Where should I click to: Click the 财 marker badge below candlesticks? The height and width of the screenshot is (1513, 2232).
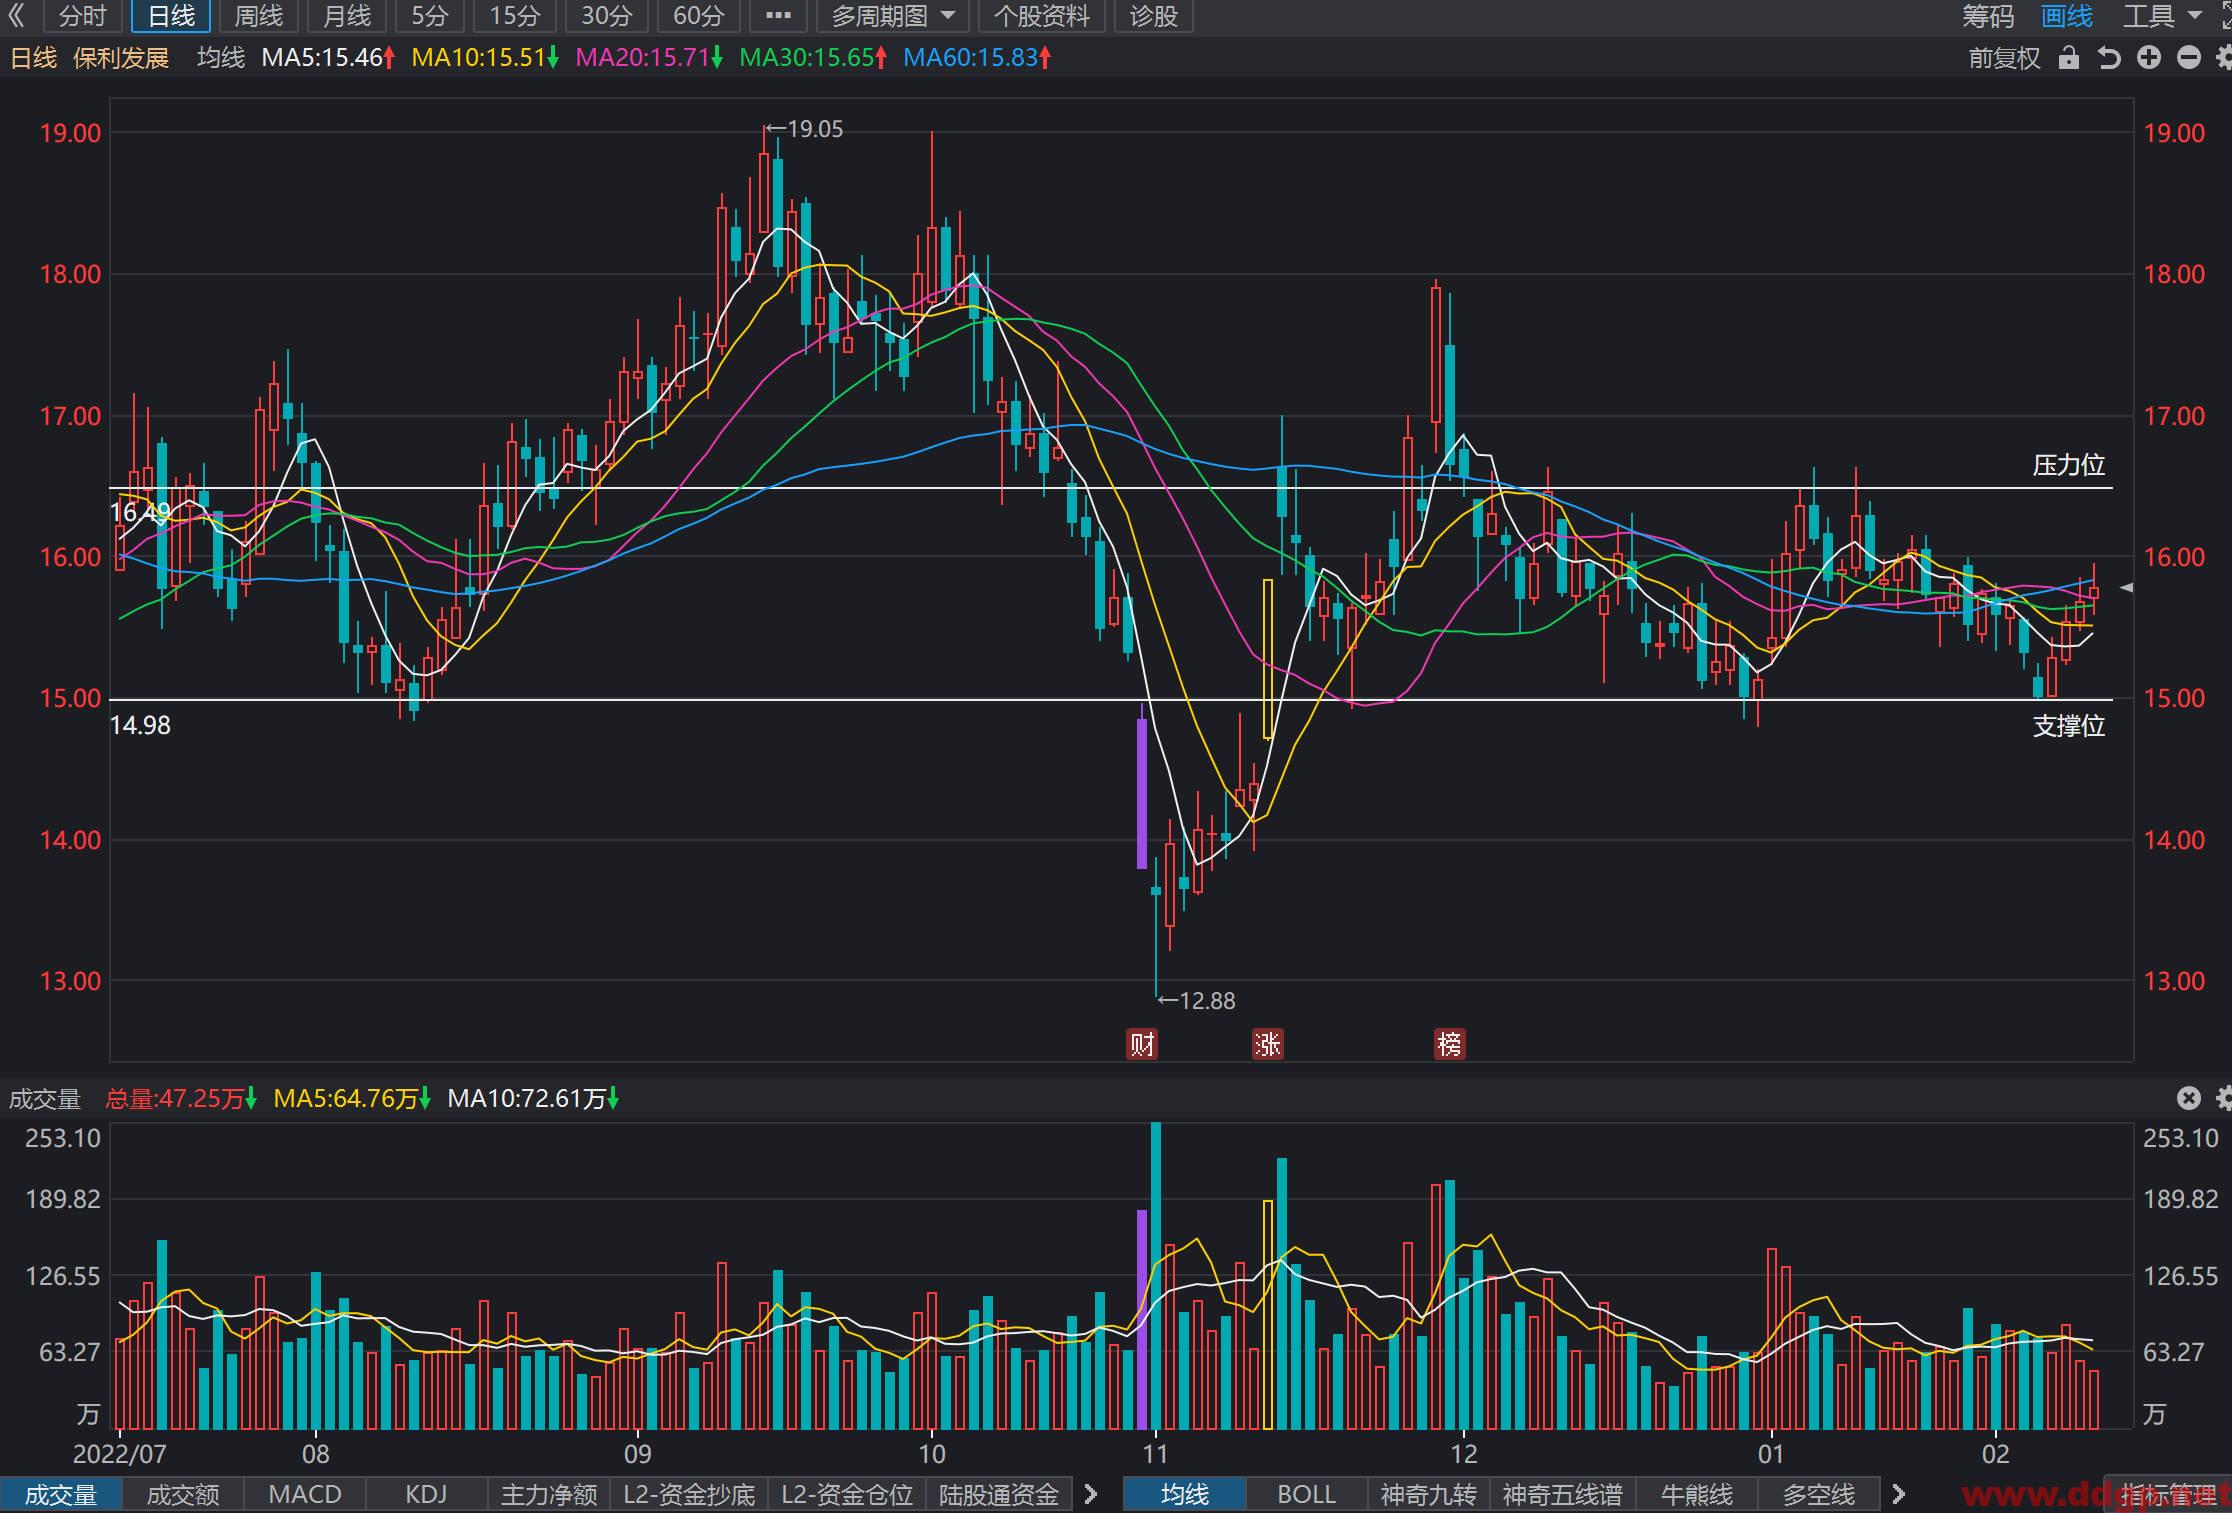pos(1142,1044)
